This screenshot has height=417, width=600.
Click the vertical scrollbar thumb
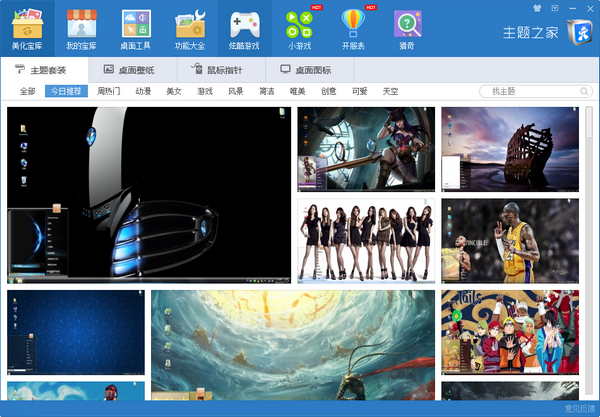point(589,122)
